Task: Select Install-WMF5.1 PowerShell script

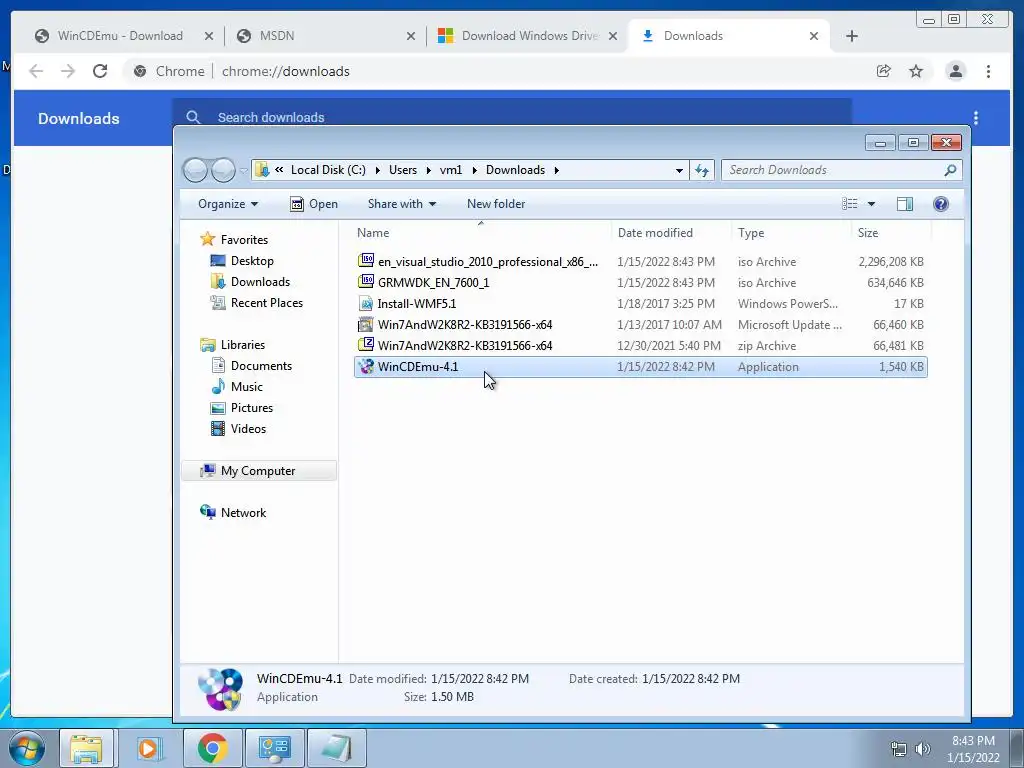Action: coord(640,304)
